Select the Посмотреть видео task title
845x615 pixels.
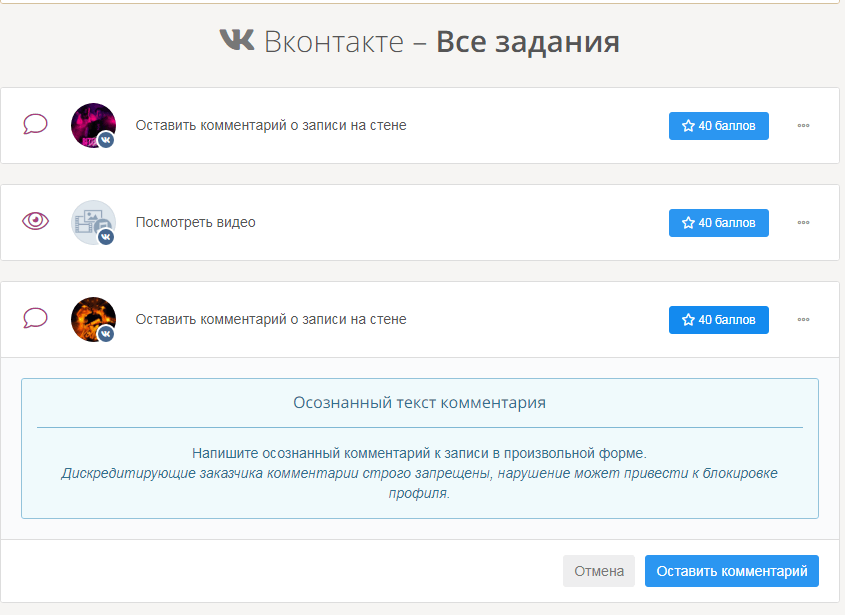click(195, 222)
